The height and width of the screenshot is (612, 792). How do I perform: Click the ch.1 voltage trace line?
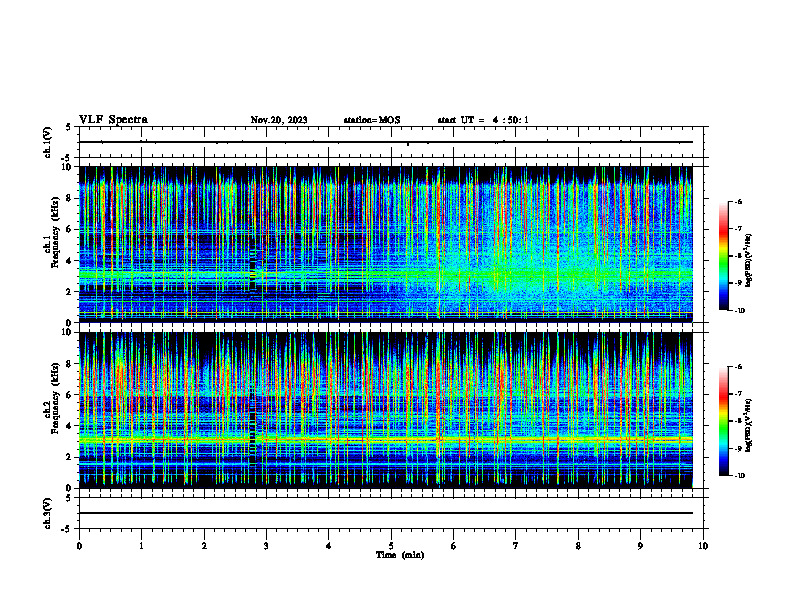tap(386, 142)
